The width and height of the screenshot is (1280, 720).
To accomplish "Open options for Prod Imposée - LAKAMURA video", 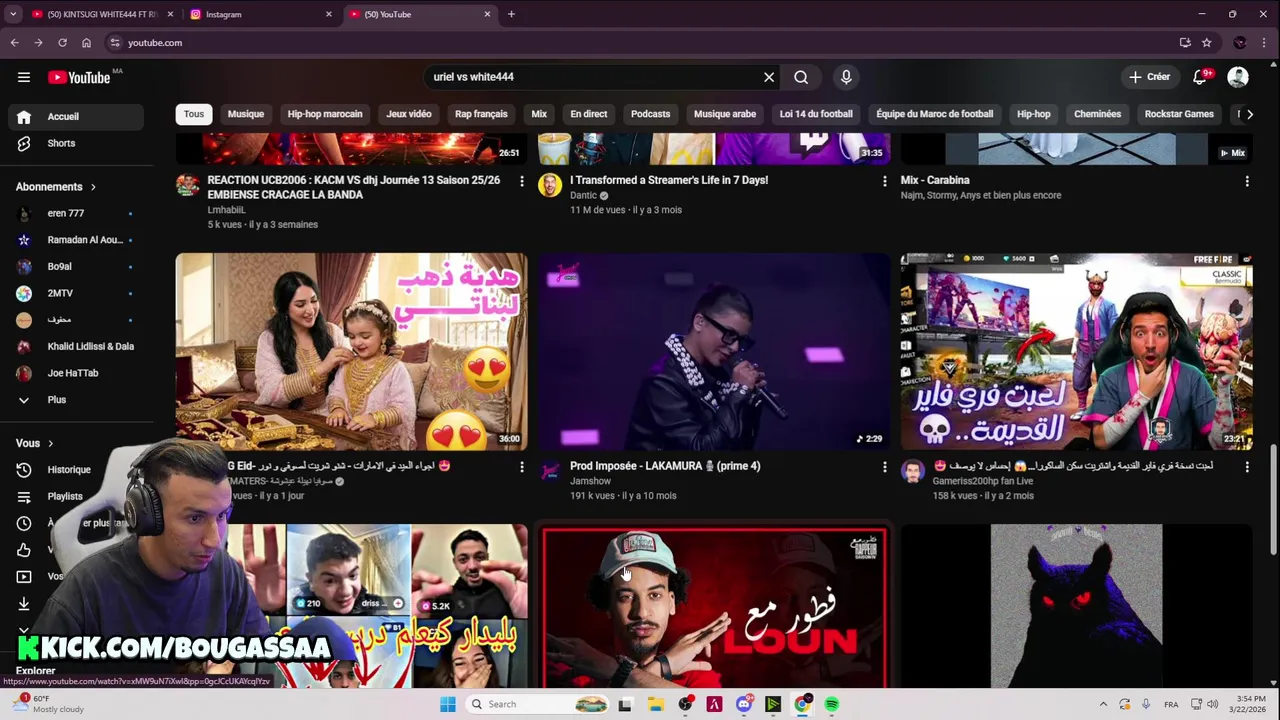I will coord(884,467).
